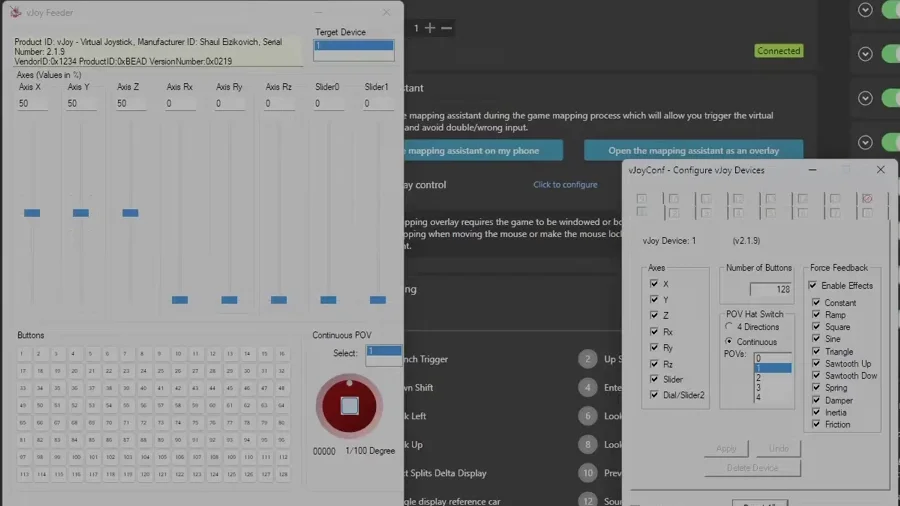
Task: Select the 4 Directions radio button
Action: [729, 326]
